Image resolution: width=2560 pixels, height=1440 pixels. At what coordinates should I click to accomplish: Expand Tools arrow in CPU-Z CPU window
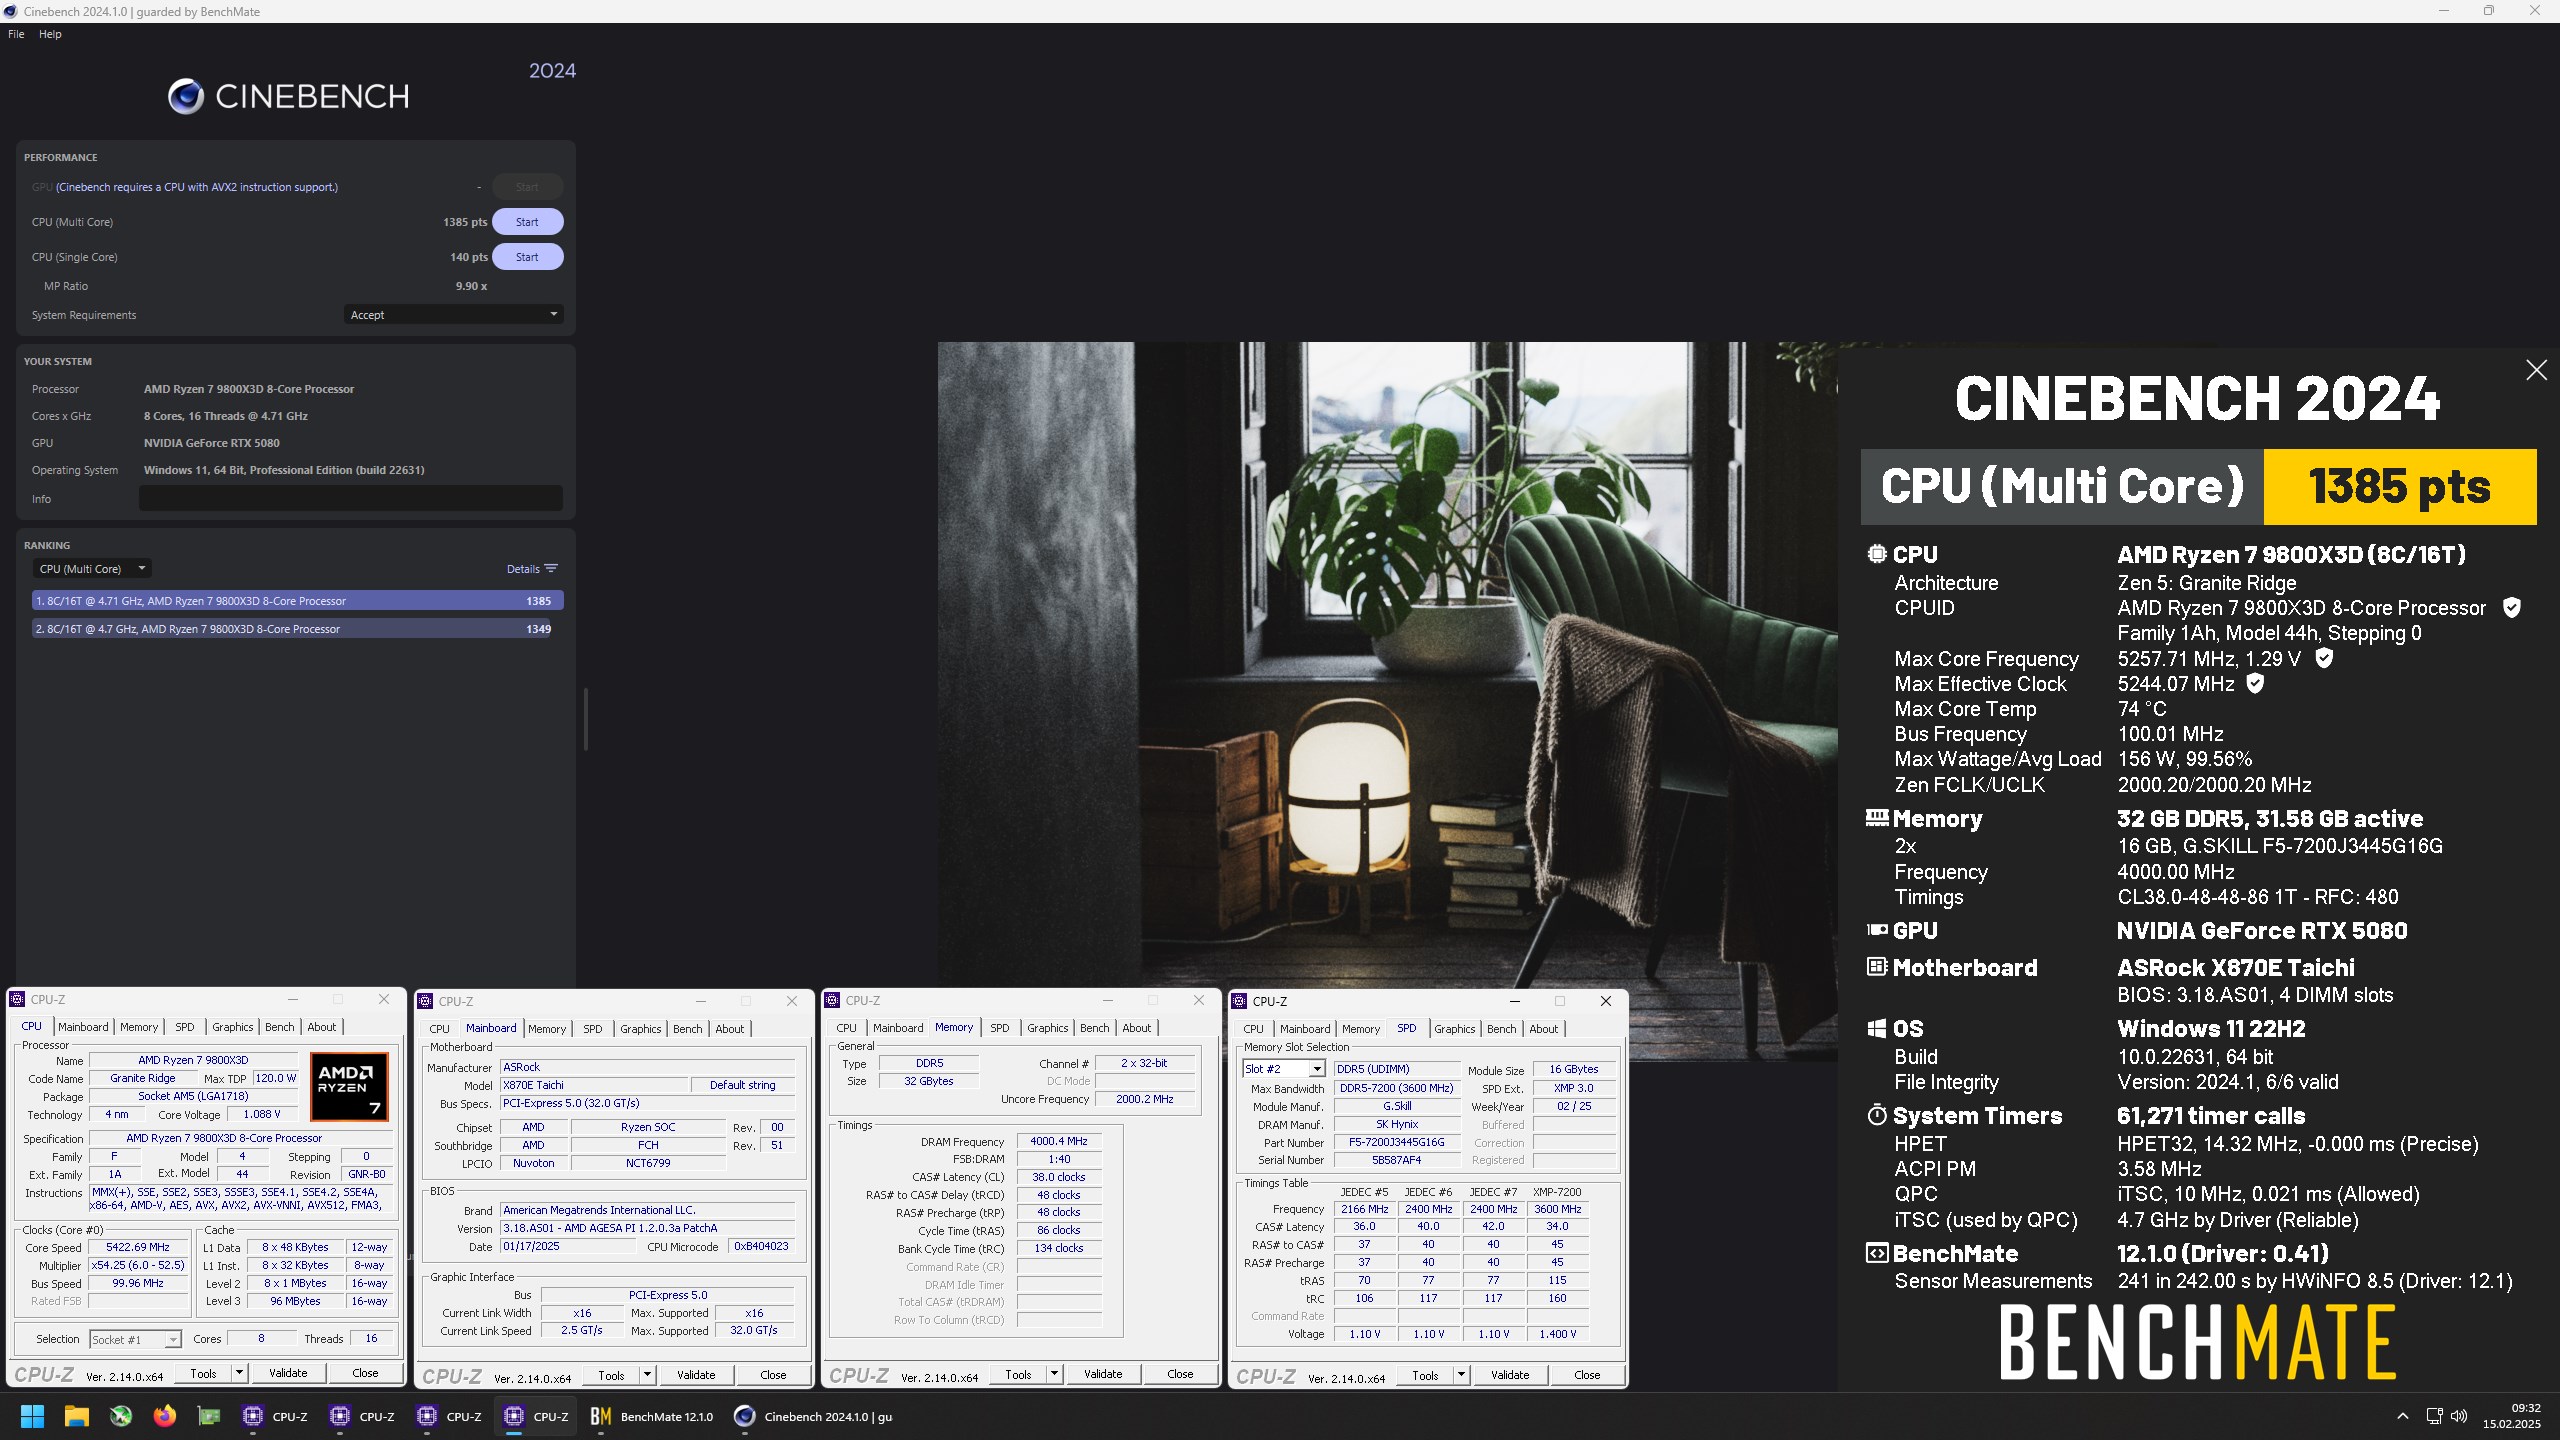[x=239, y=1373]
